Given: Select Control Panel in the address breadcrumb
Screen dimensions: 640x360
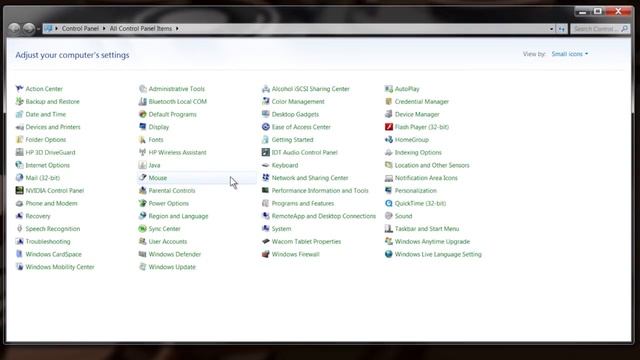Looking at the screenshot, I should click(80, 29).
